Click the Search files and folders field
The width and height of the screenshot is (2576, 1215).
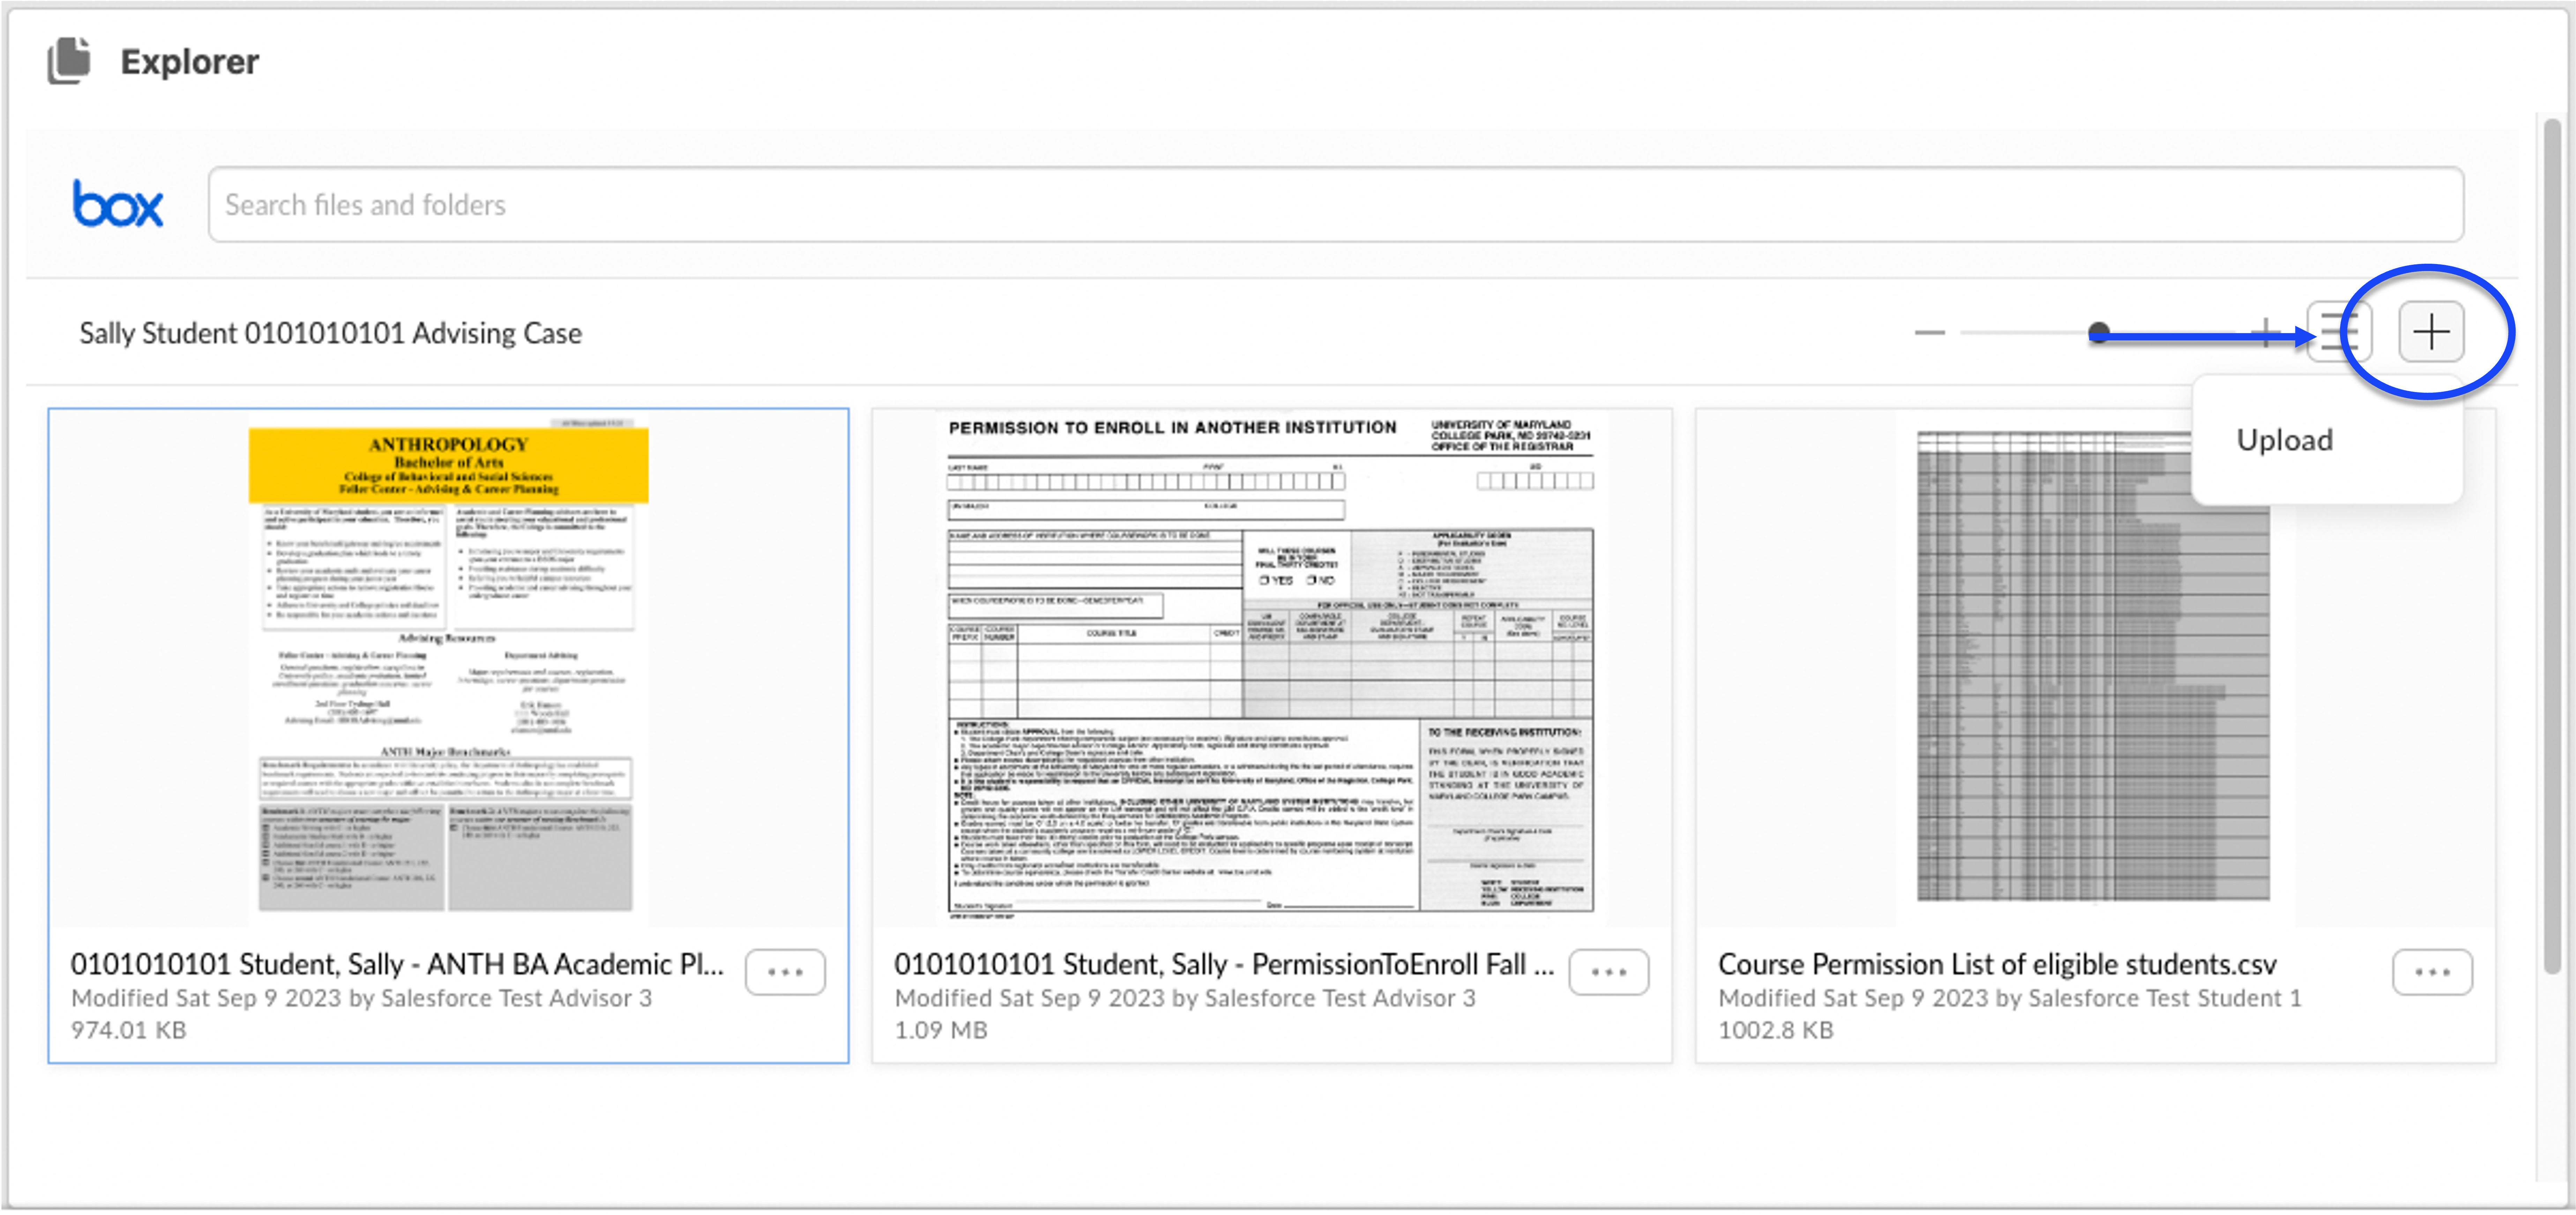1335,205
